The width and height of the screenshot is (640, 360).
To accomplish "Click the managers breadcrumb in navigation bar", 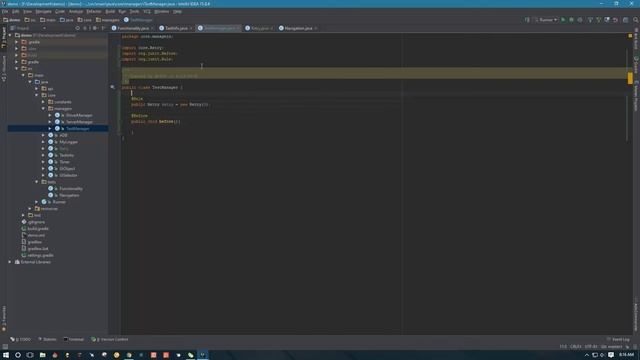I will pyautogui.click(x=108, y=20).
